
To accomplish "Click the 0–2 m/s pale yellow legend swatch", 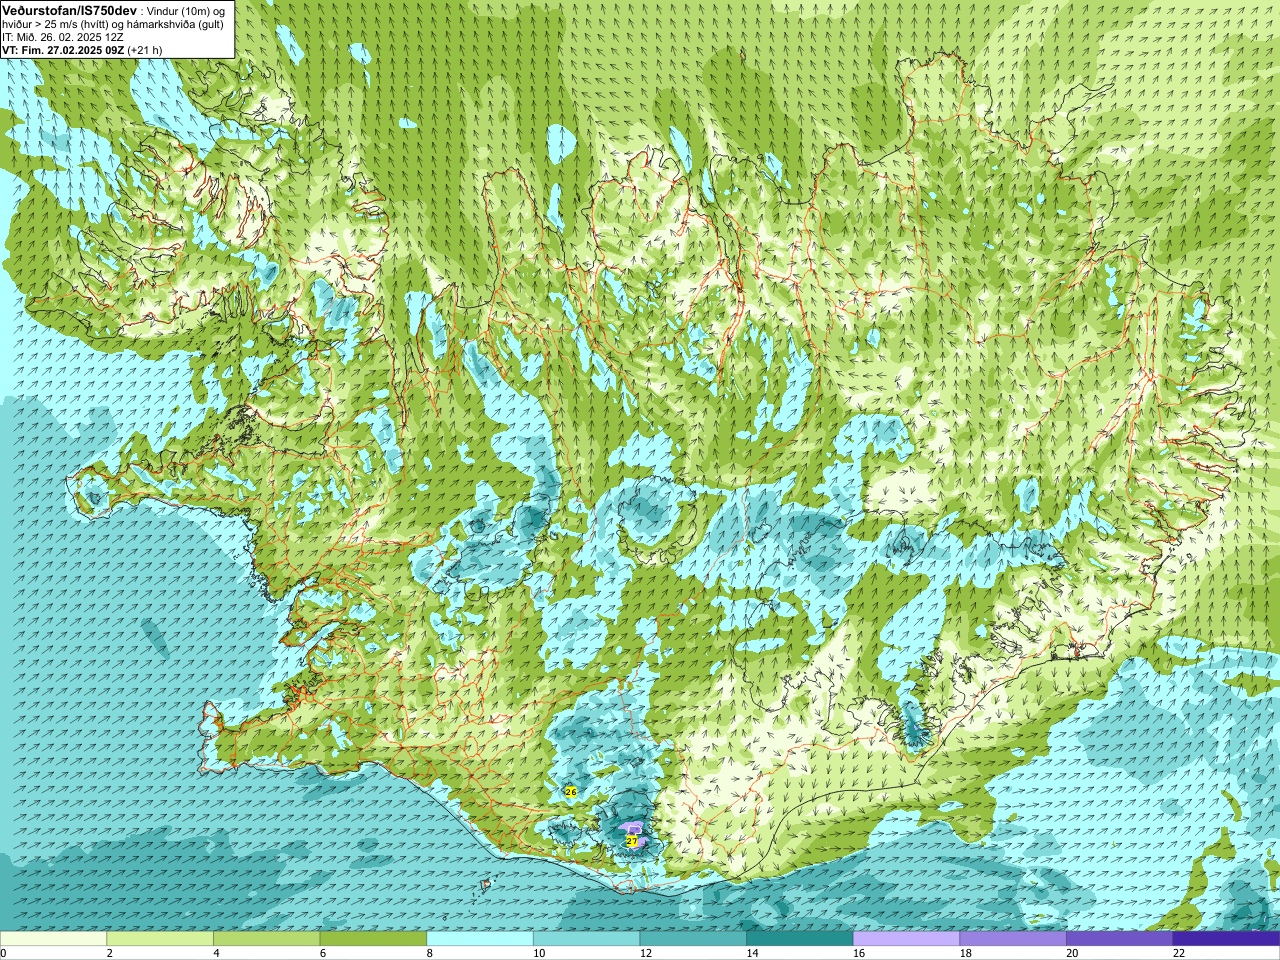I will (53, 939).
